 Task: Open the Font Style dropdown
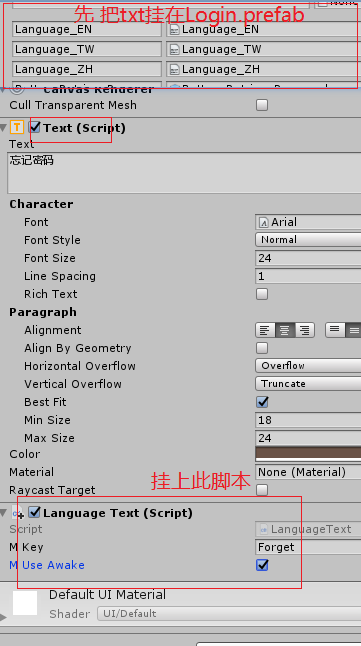point(308,240)
